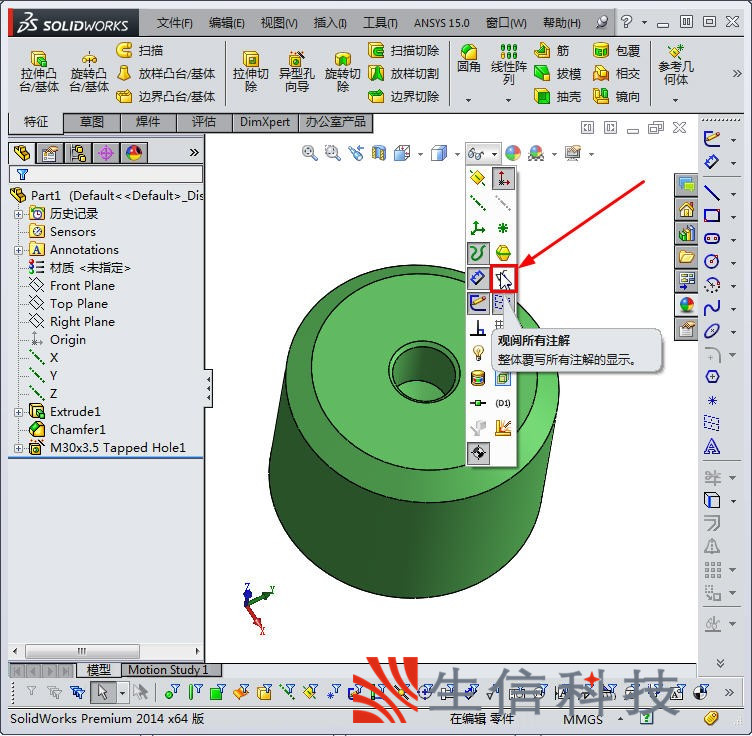Click the Extruded Cut (拉伸切除) tool
This screenshot has width=752, height=736.
(x=250, y=72)
